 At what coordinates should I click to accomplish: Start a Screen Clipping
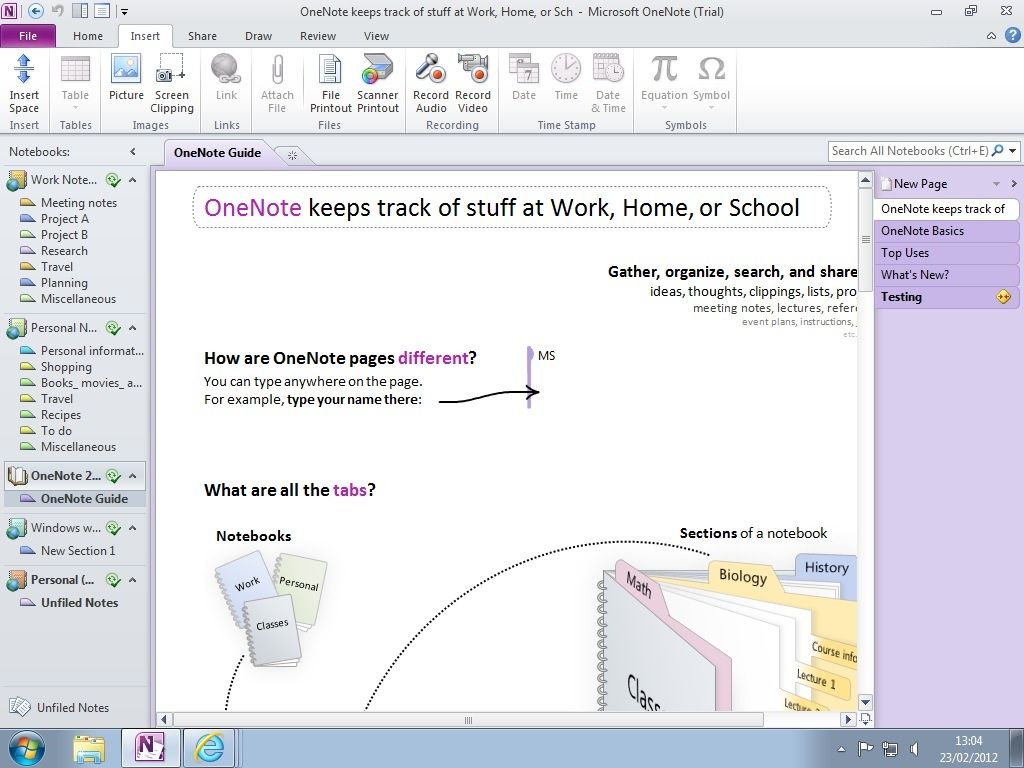(x=172, y=84)
